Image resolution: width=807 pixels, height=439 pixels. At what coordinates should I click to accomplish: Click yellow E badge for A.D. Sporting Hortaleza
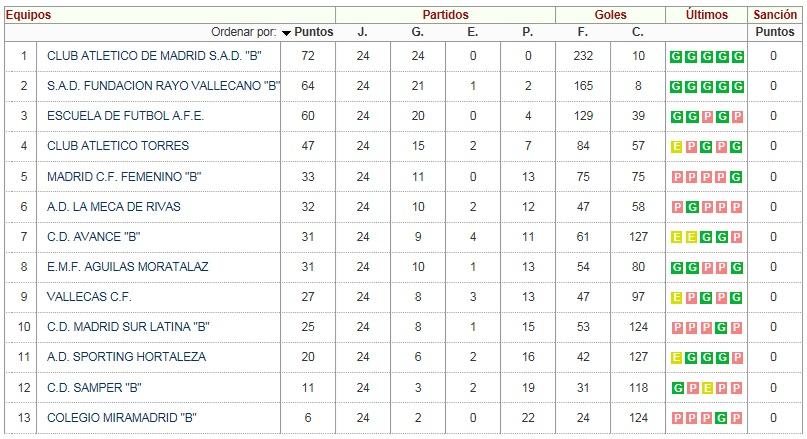point(676,358)
